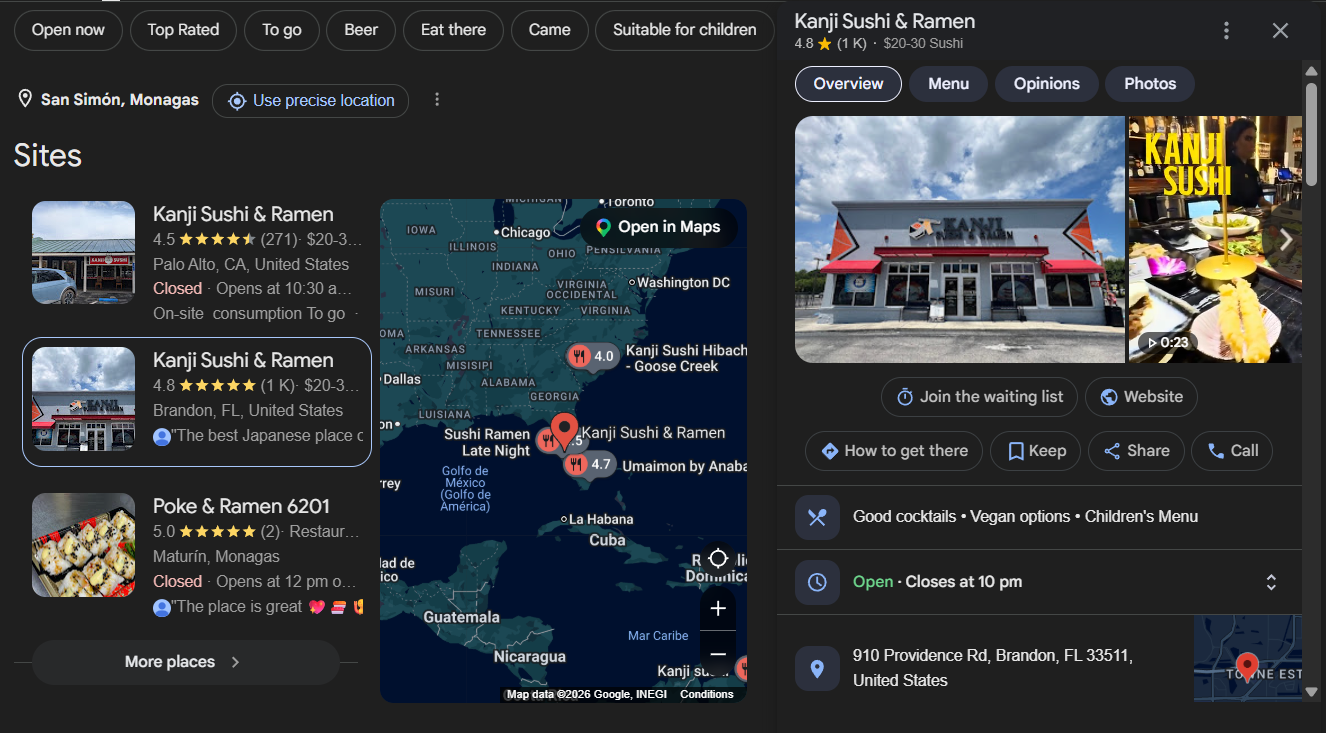Click Use precise location button
This screenshot has width=1326, height=733.
click(x=310, y=100)
